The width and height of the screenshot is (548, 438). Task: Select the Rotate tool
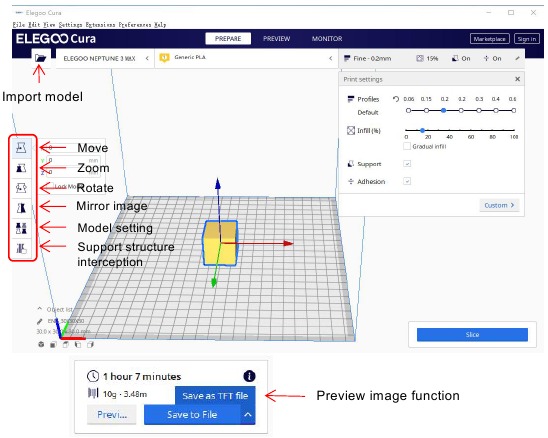22,188
